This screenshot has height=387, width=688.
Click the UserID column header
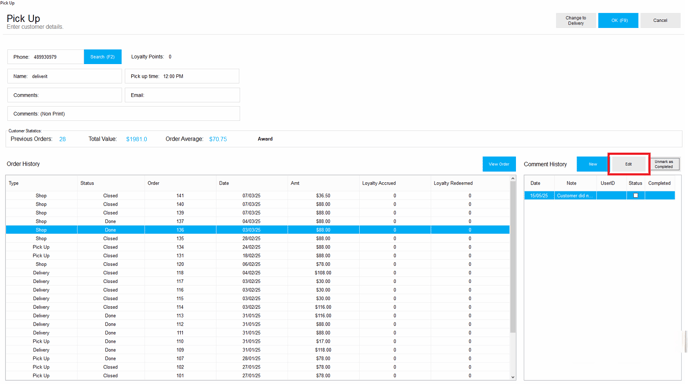coord(611,183)
